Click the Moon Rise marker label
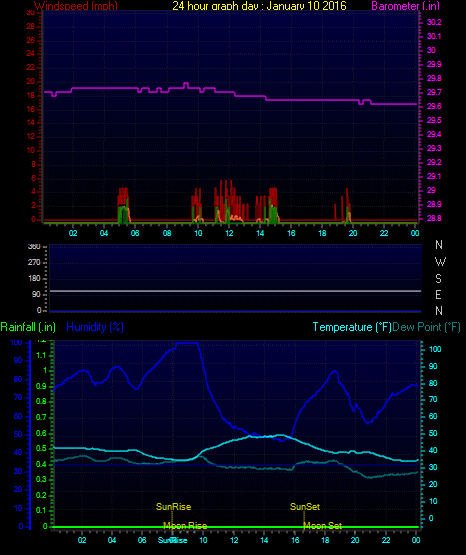 [x=185, y=526]
